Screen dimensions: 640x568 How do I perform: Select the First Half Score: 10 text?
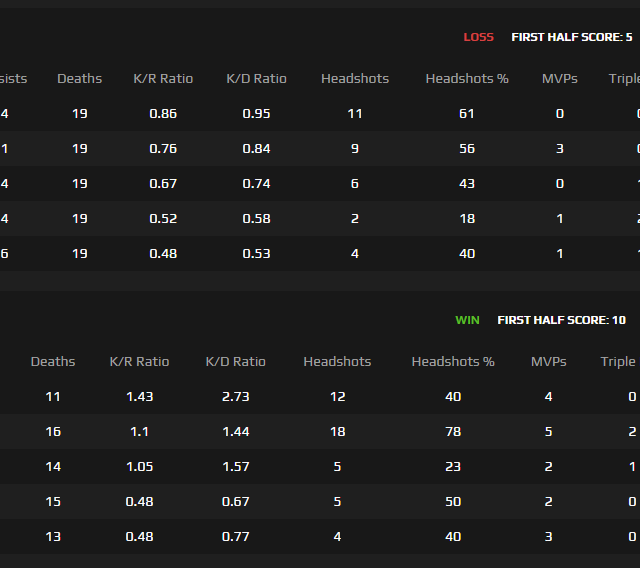tap(561, 320)
